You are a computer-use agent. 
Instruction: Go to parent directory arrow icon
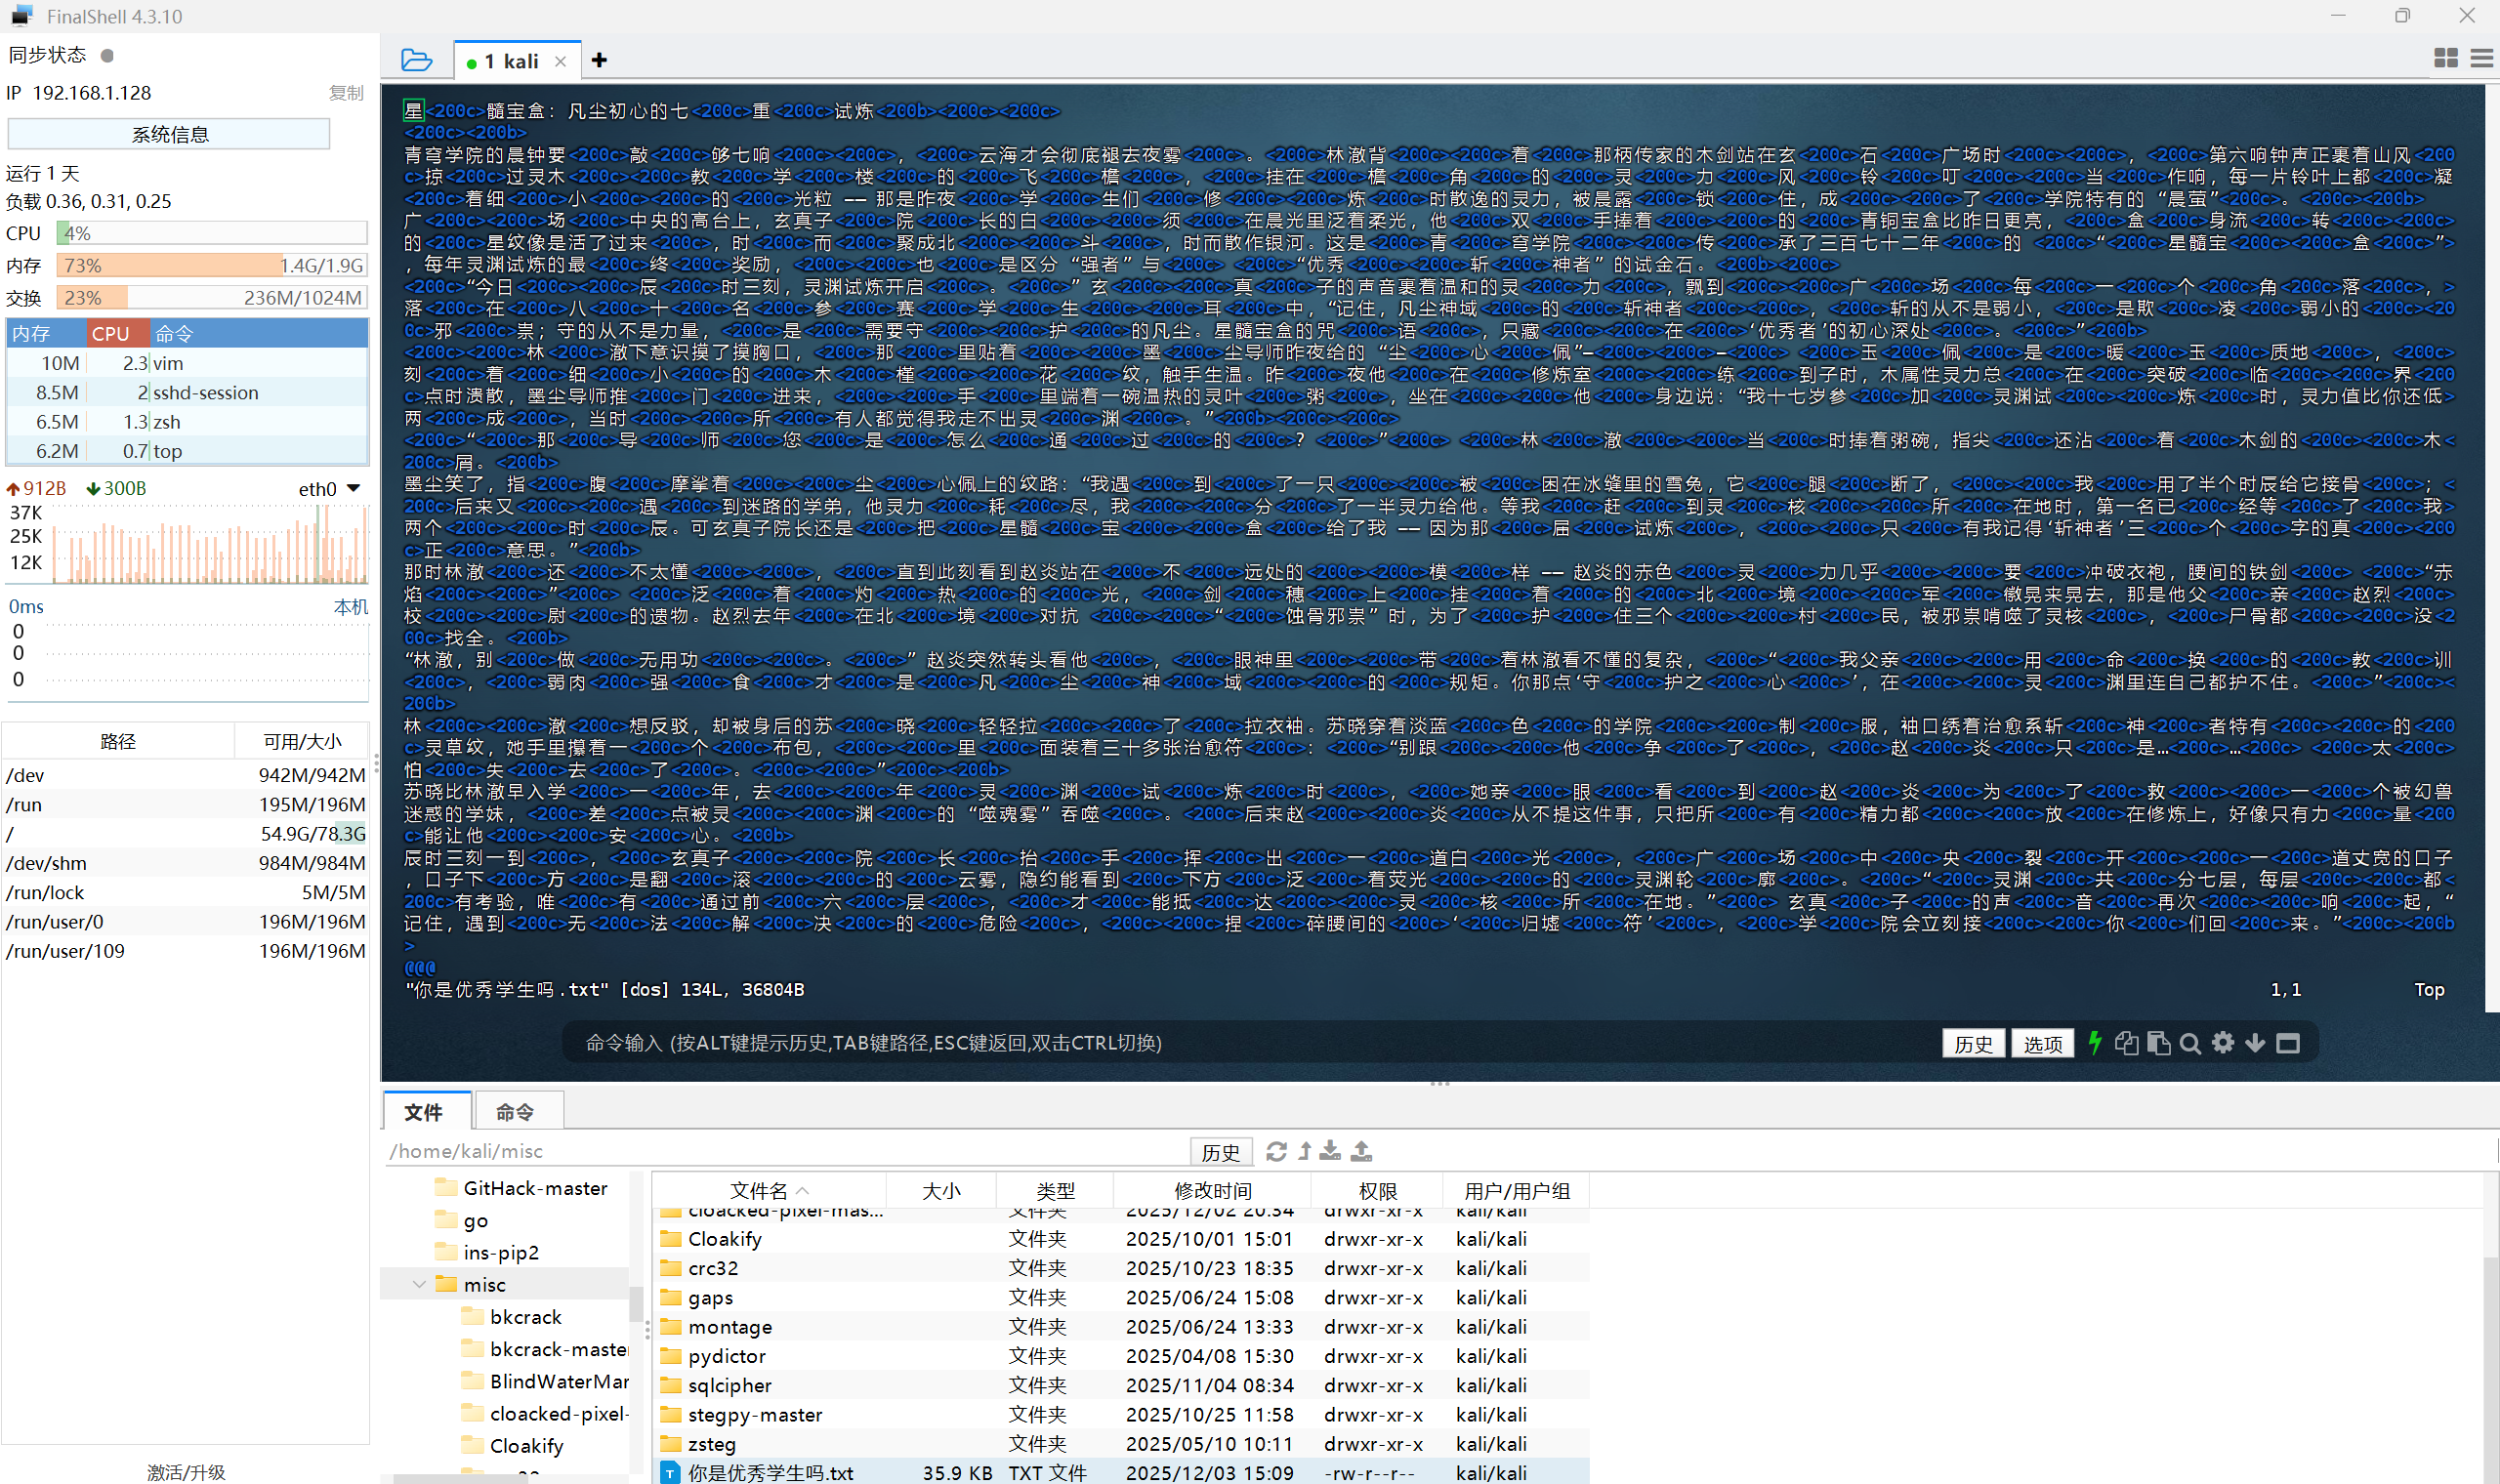click(x=1304, y=1151)
